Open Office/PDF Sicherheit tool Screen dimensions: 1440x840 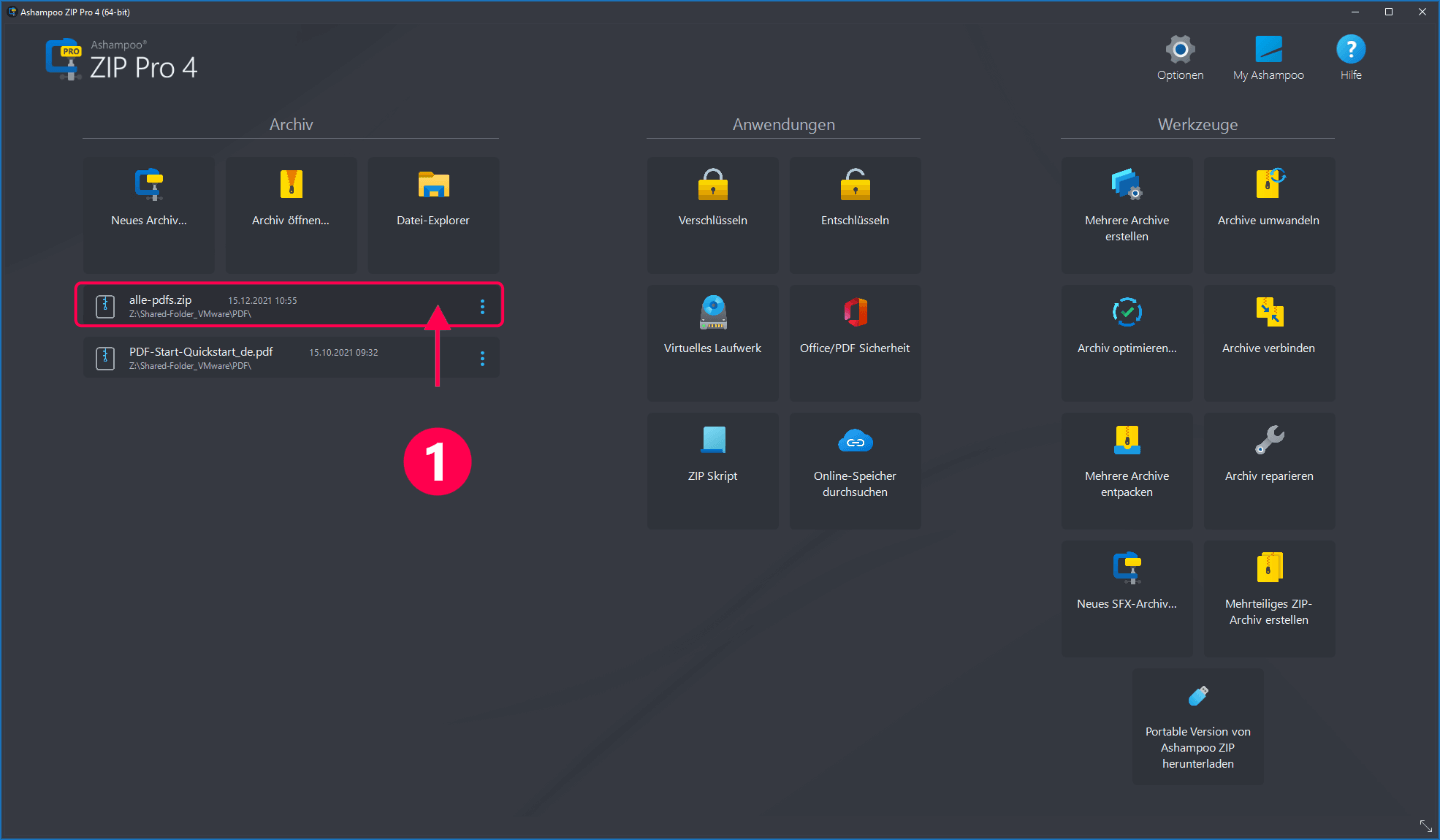pyautogui.click(x=855, y=343)
